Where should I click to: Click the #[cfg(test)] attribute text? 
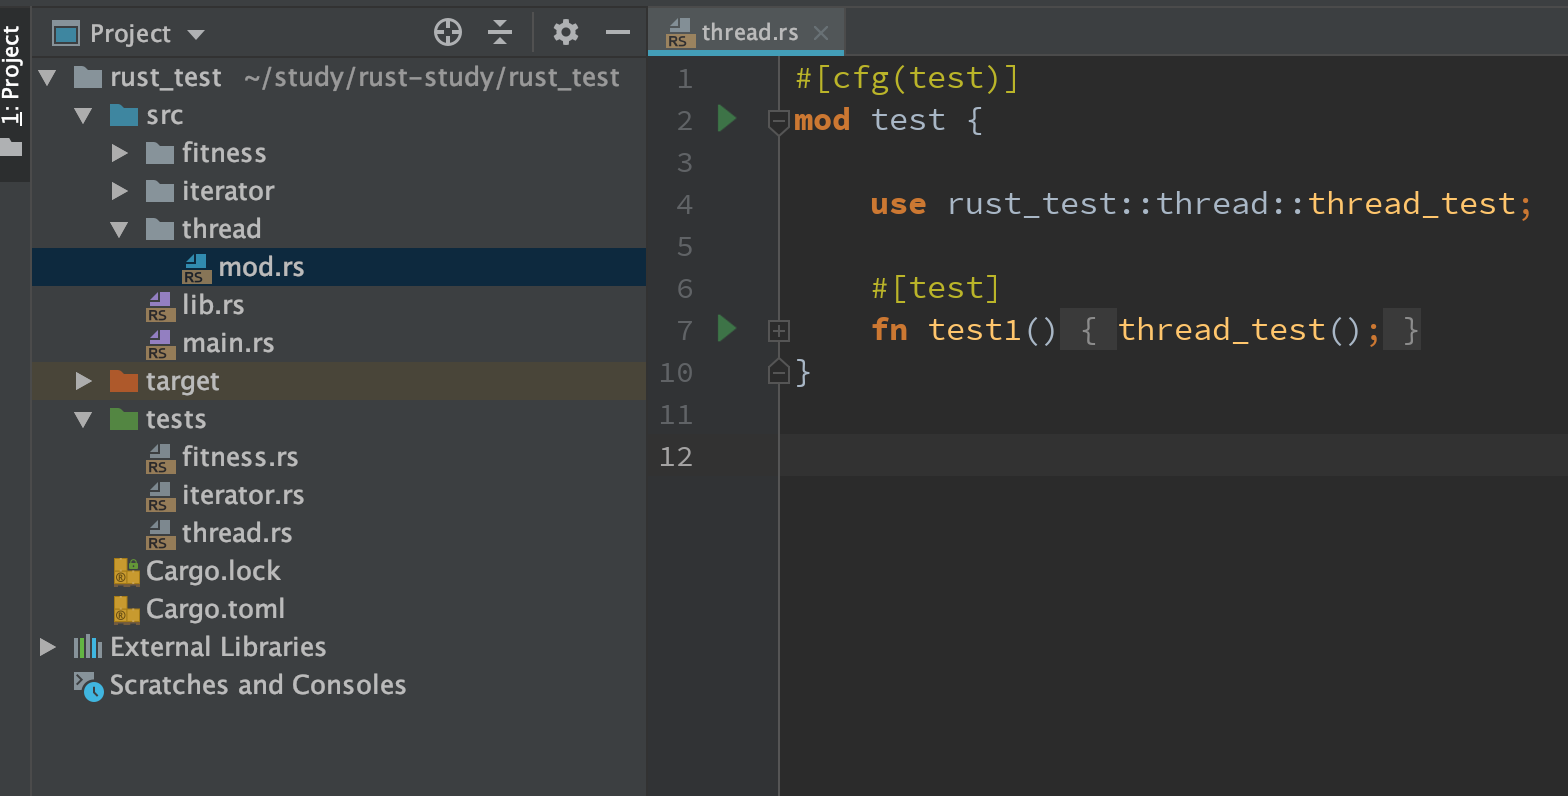coord(907,77)
